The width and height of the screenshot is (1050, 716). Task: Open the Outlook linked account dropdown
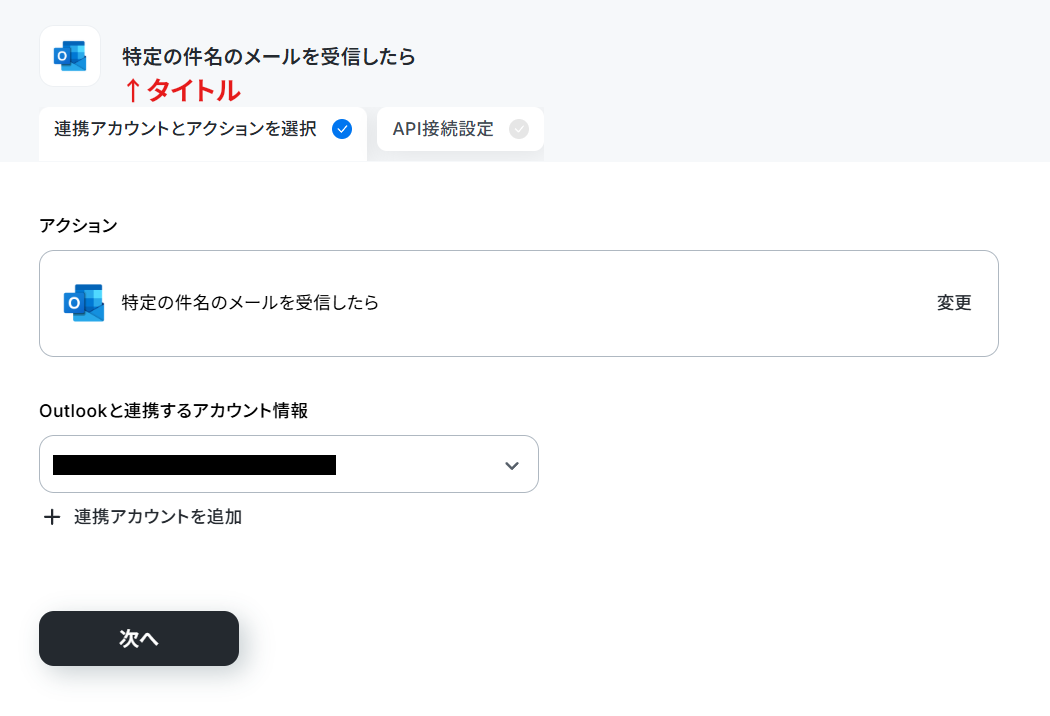[x=289, y=464]
